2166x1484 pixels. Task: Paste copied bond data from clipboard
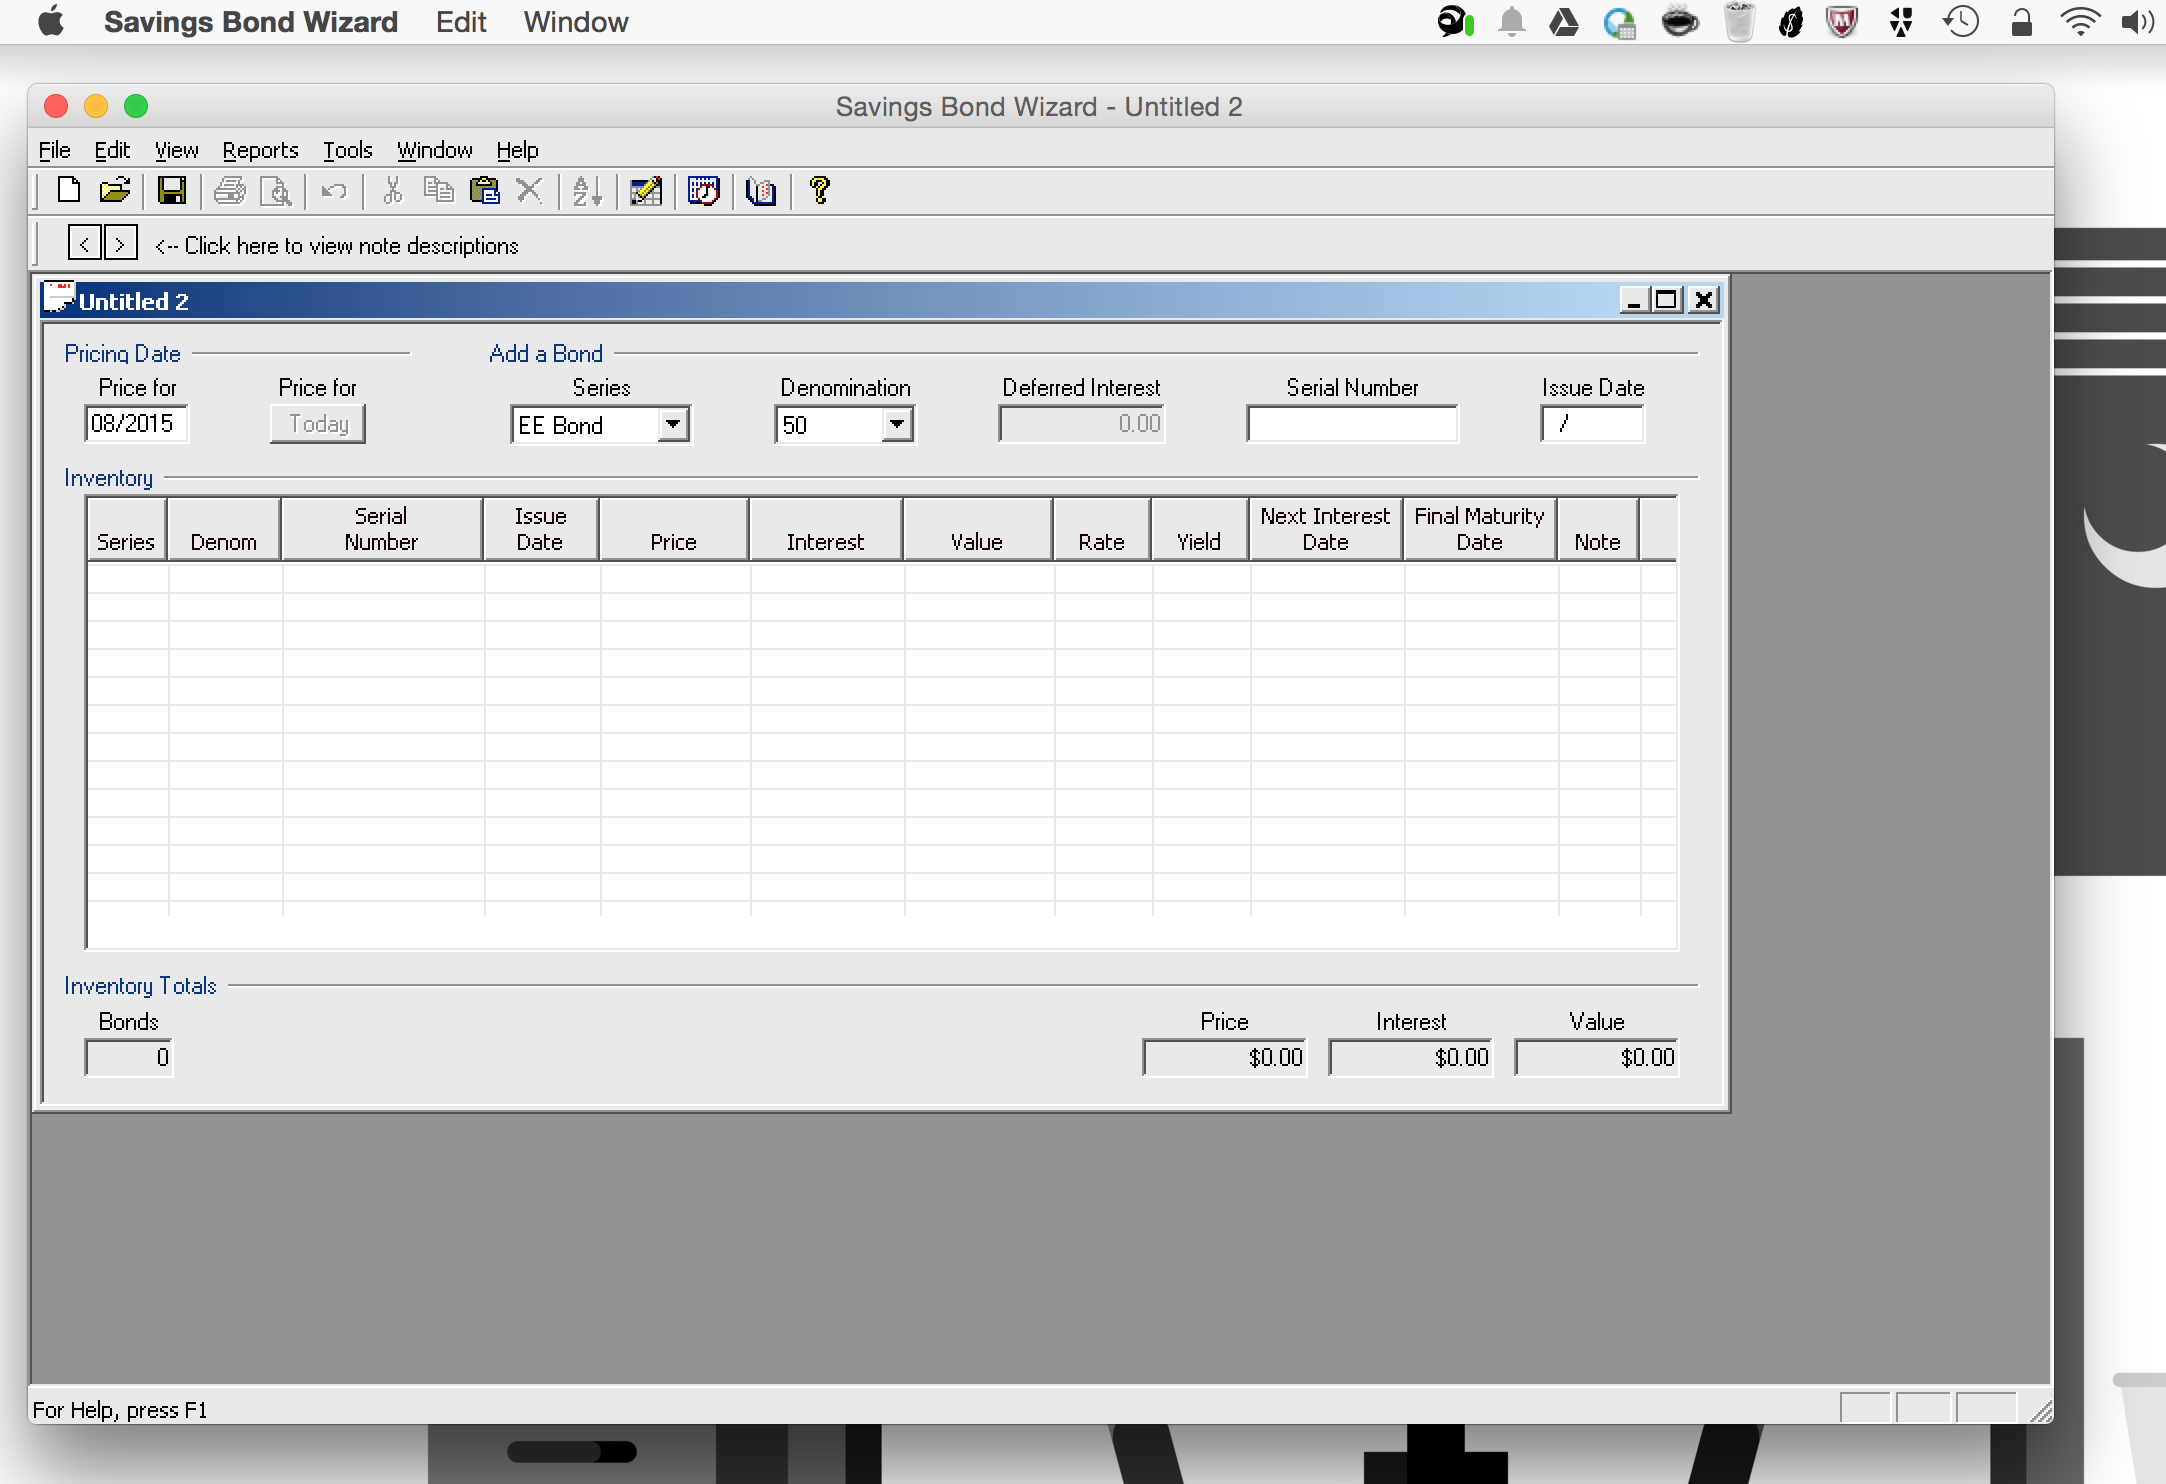click(x=485, y=190)
